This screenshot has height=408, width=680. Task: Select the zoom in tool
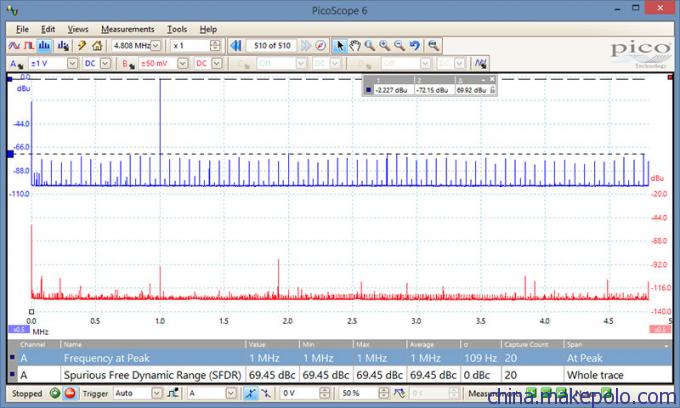(x=384, y=46)
